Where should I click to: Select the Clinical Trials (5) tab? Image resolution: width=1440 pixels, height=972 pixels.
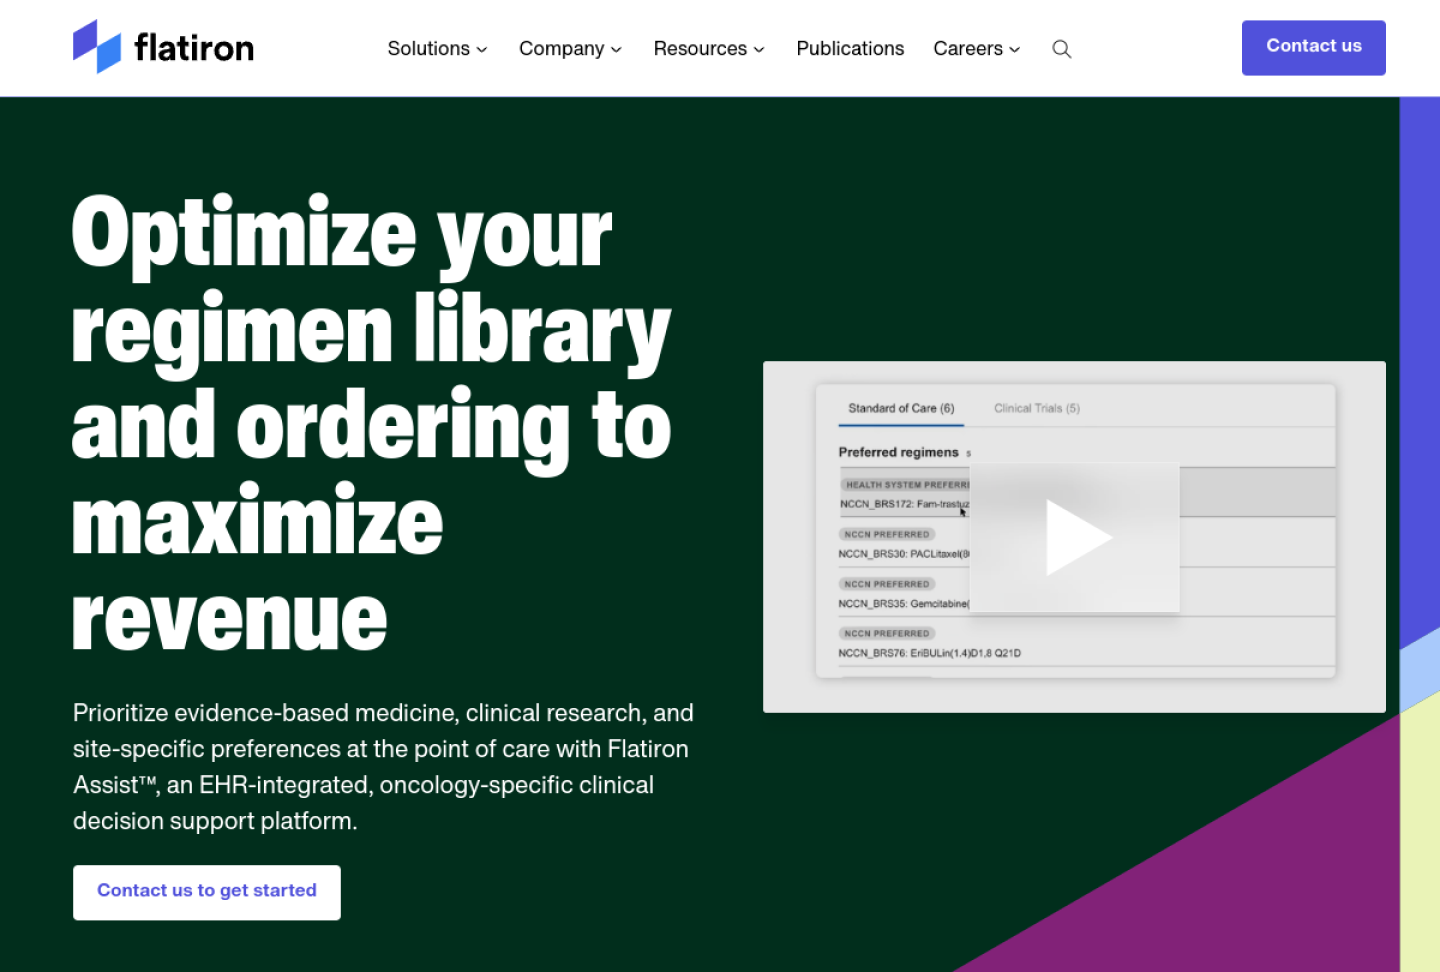1037,408
